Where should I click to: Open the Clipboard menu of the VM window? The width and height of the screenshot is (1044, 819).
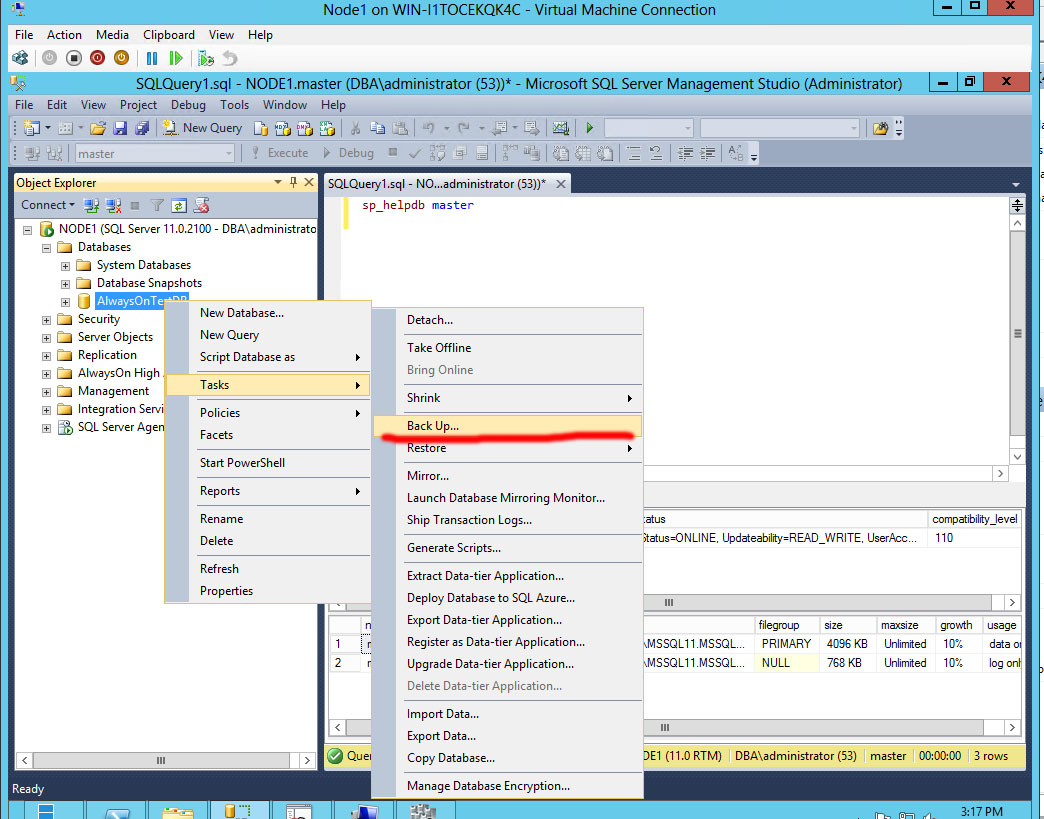pos(168,34)
